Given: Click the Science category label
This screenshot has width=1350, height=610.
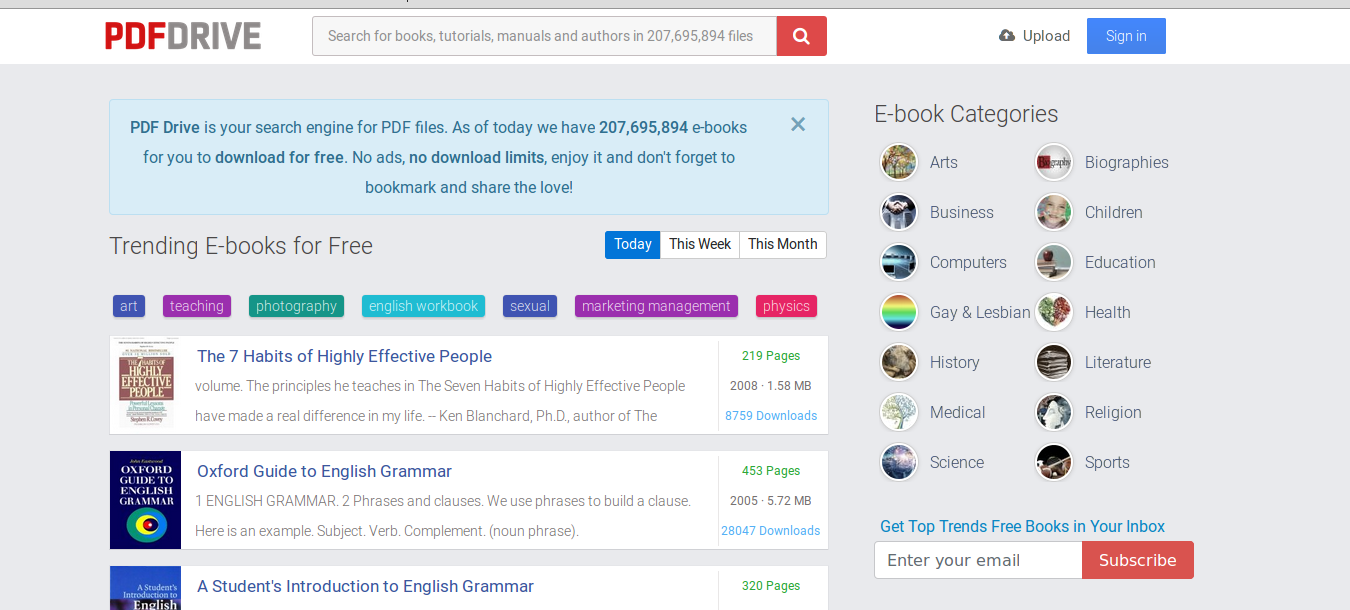Looking at the screenshot, I should coord(957,462).
